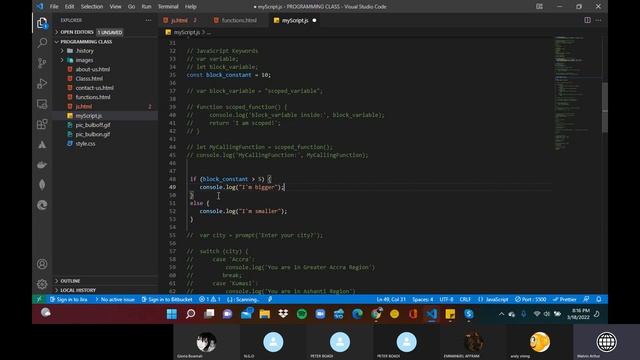Screen dimensions: 640x360
Task: Click the split editor icon
Action: pyautogui.click(x=587, y=20)
